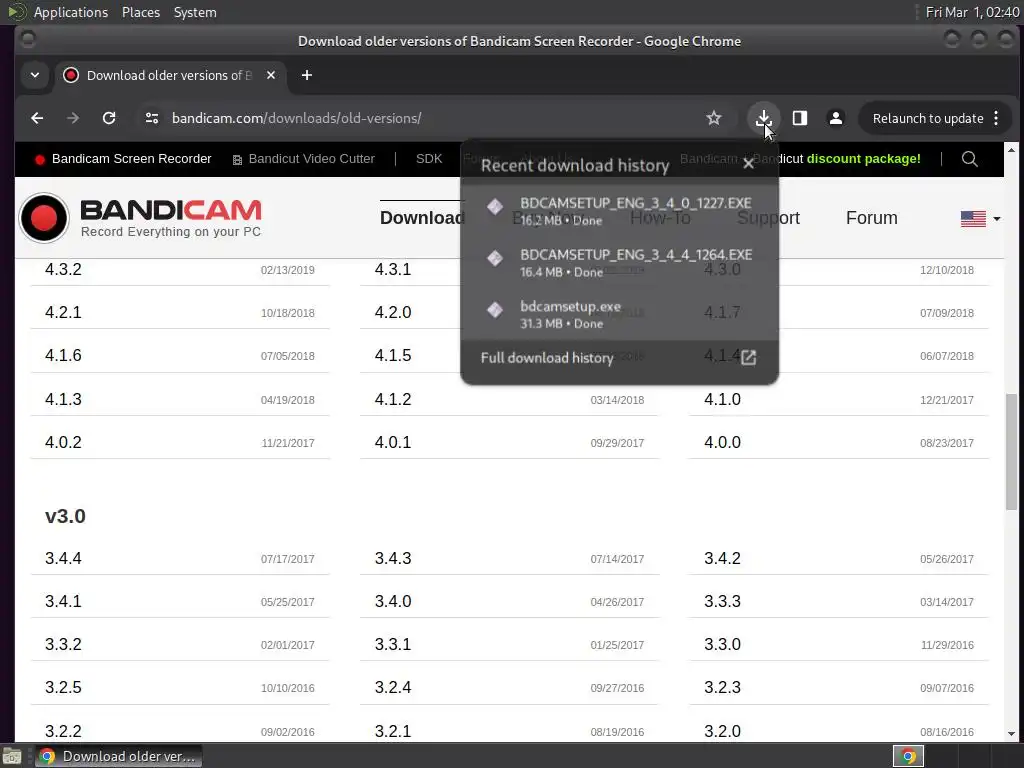Download version 4.2.1
The width and height of the screenshot is (1024, 768).
pos(63,312)
